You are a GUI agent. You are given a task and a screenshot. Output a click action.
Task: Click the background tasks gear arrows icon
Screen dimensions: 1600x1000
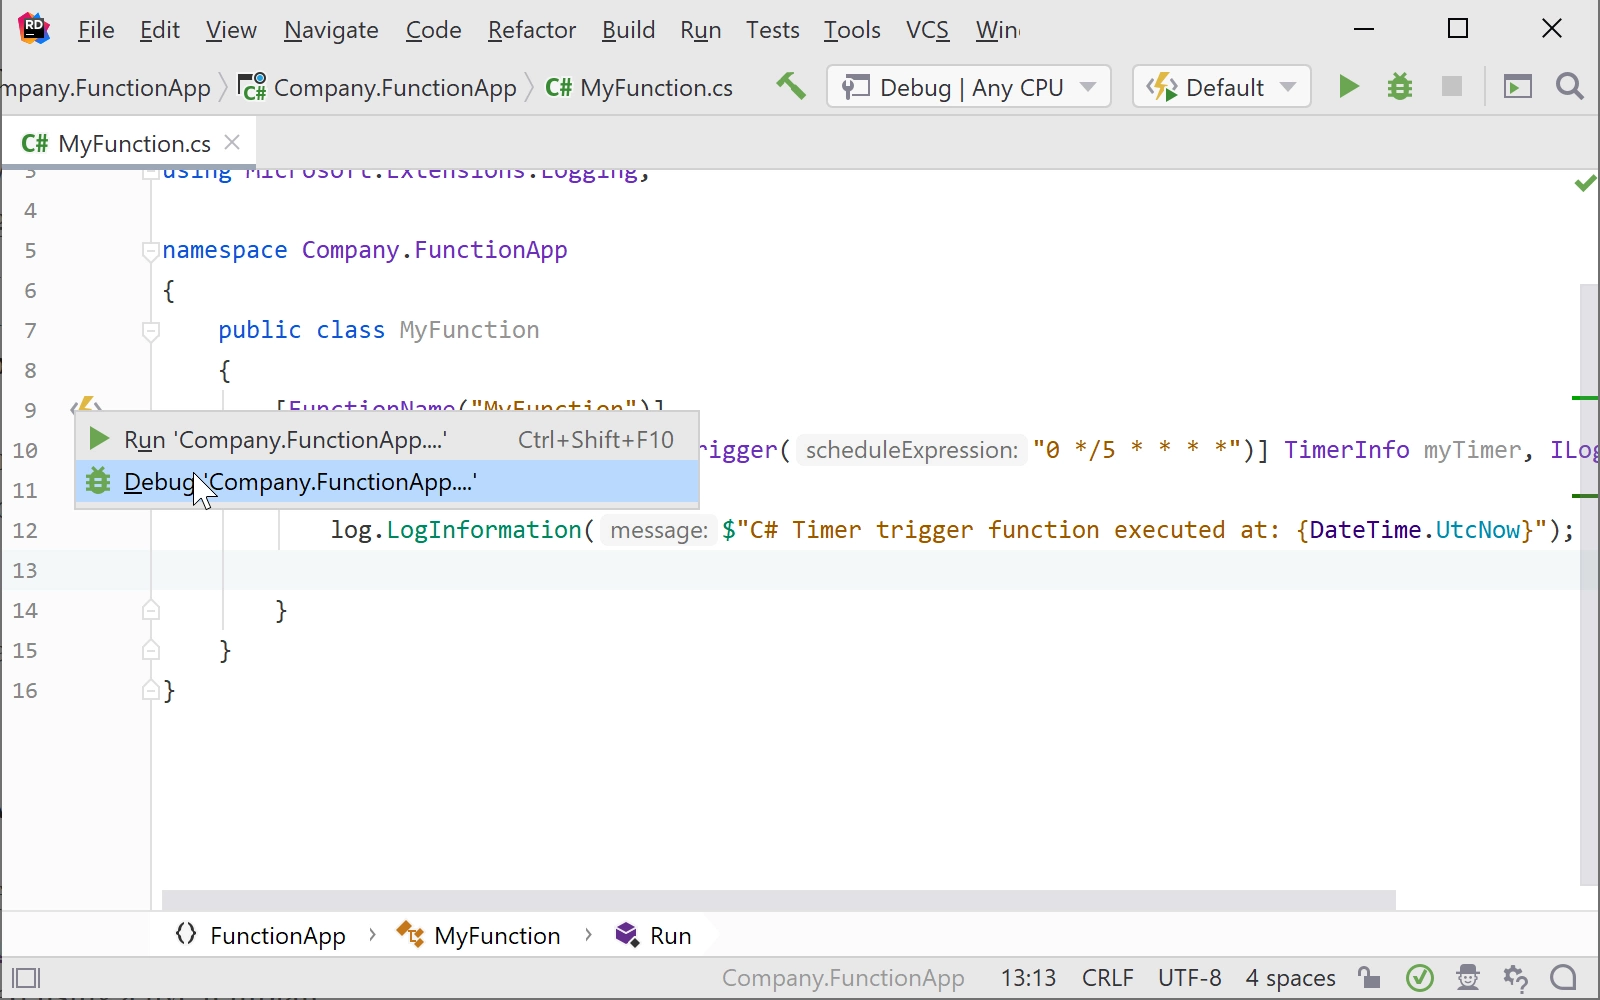click(x=1517, y=978)
